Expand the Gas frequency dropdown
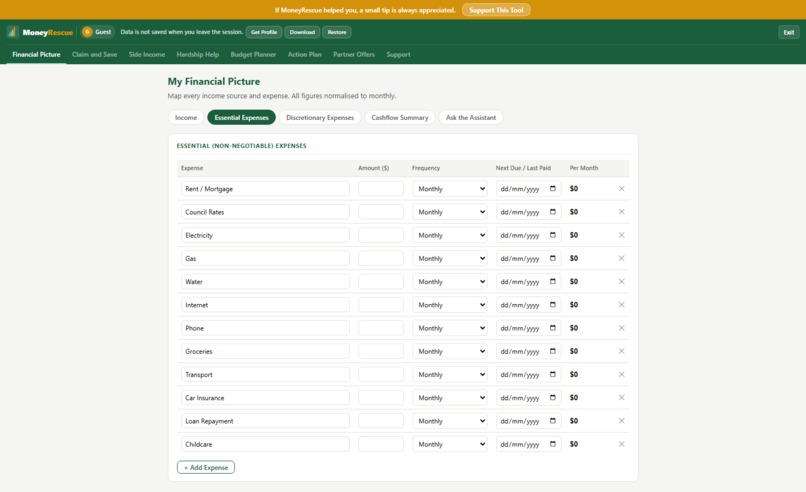 [x=450, y=258]
